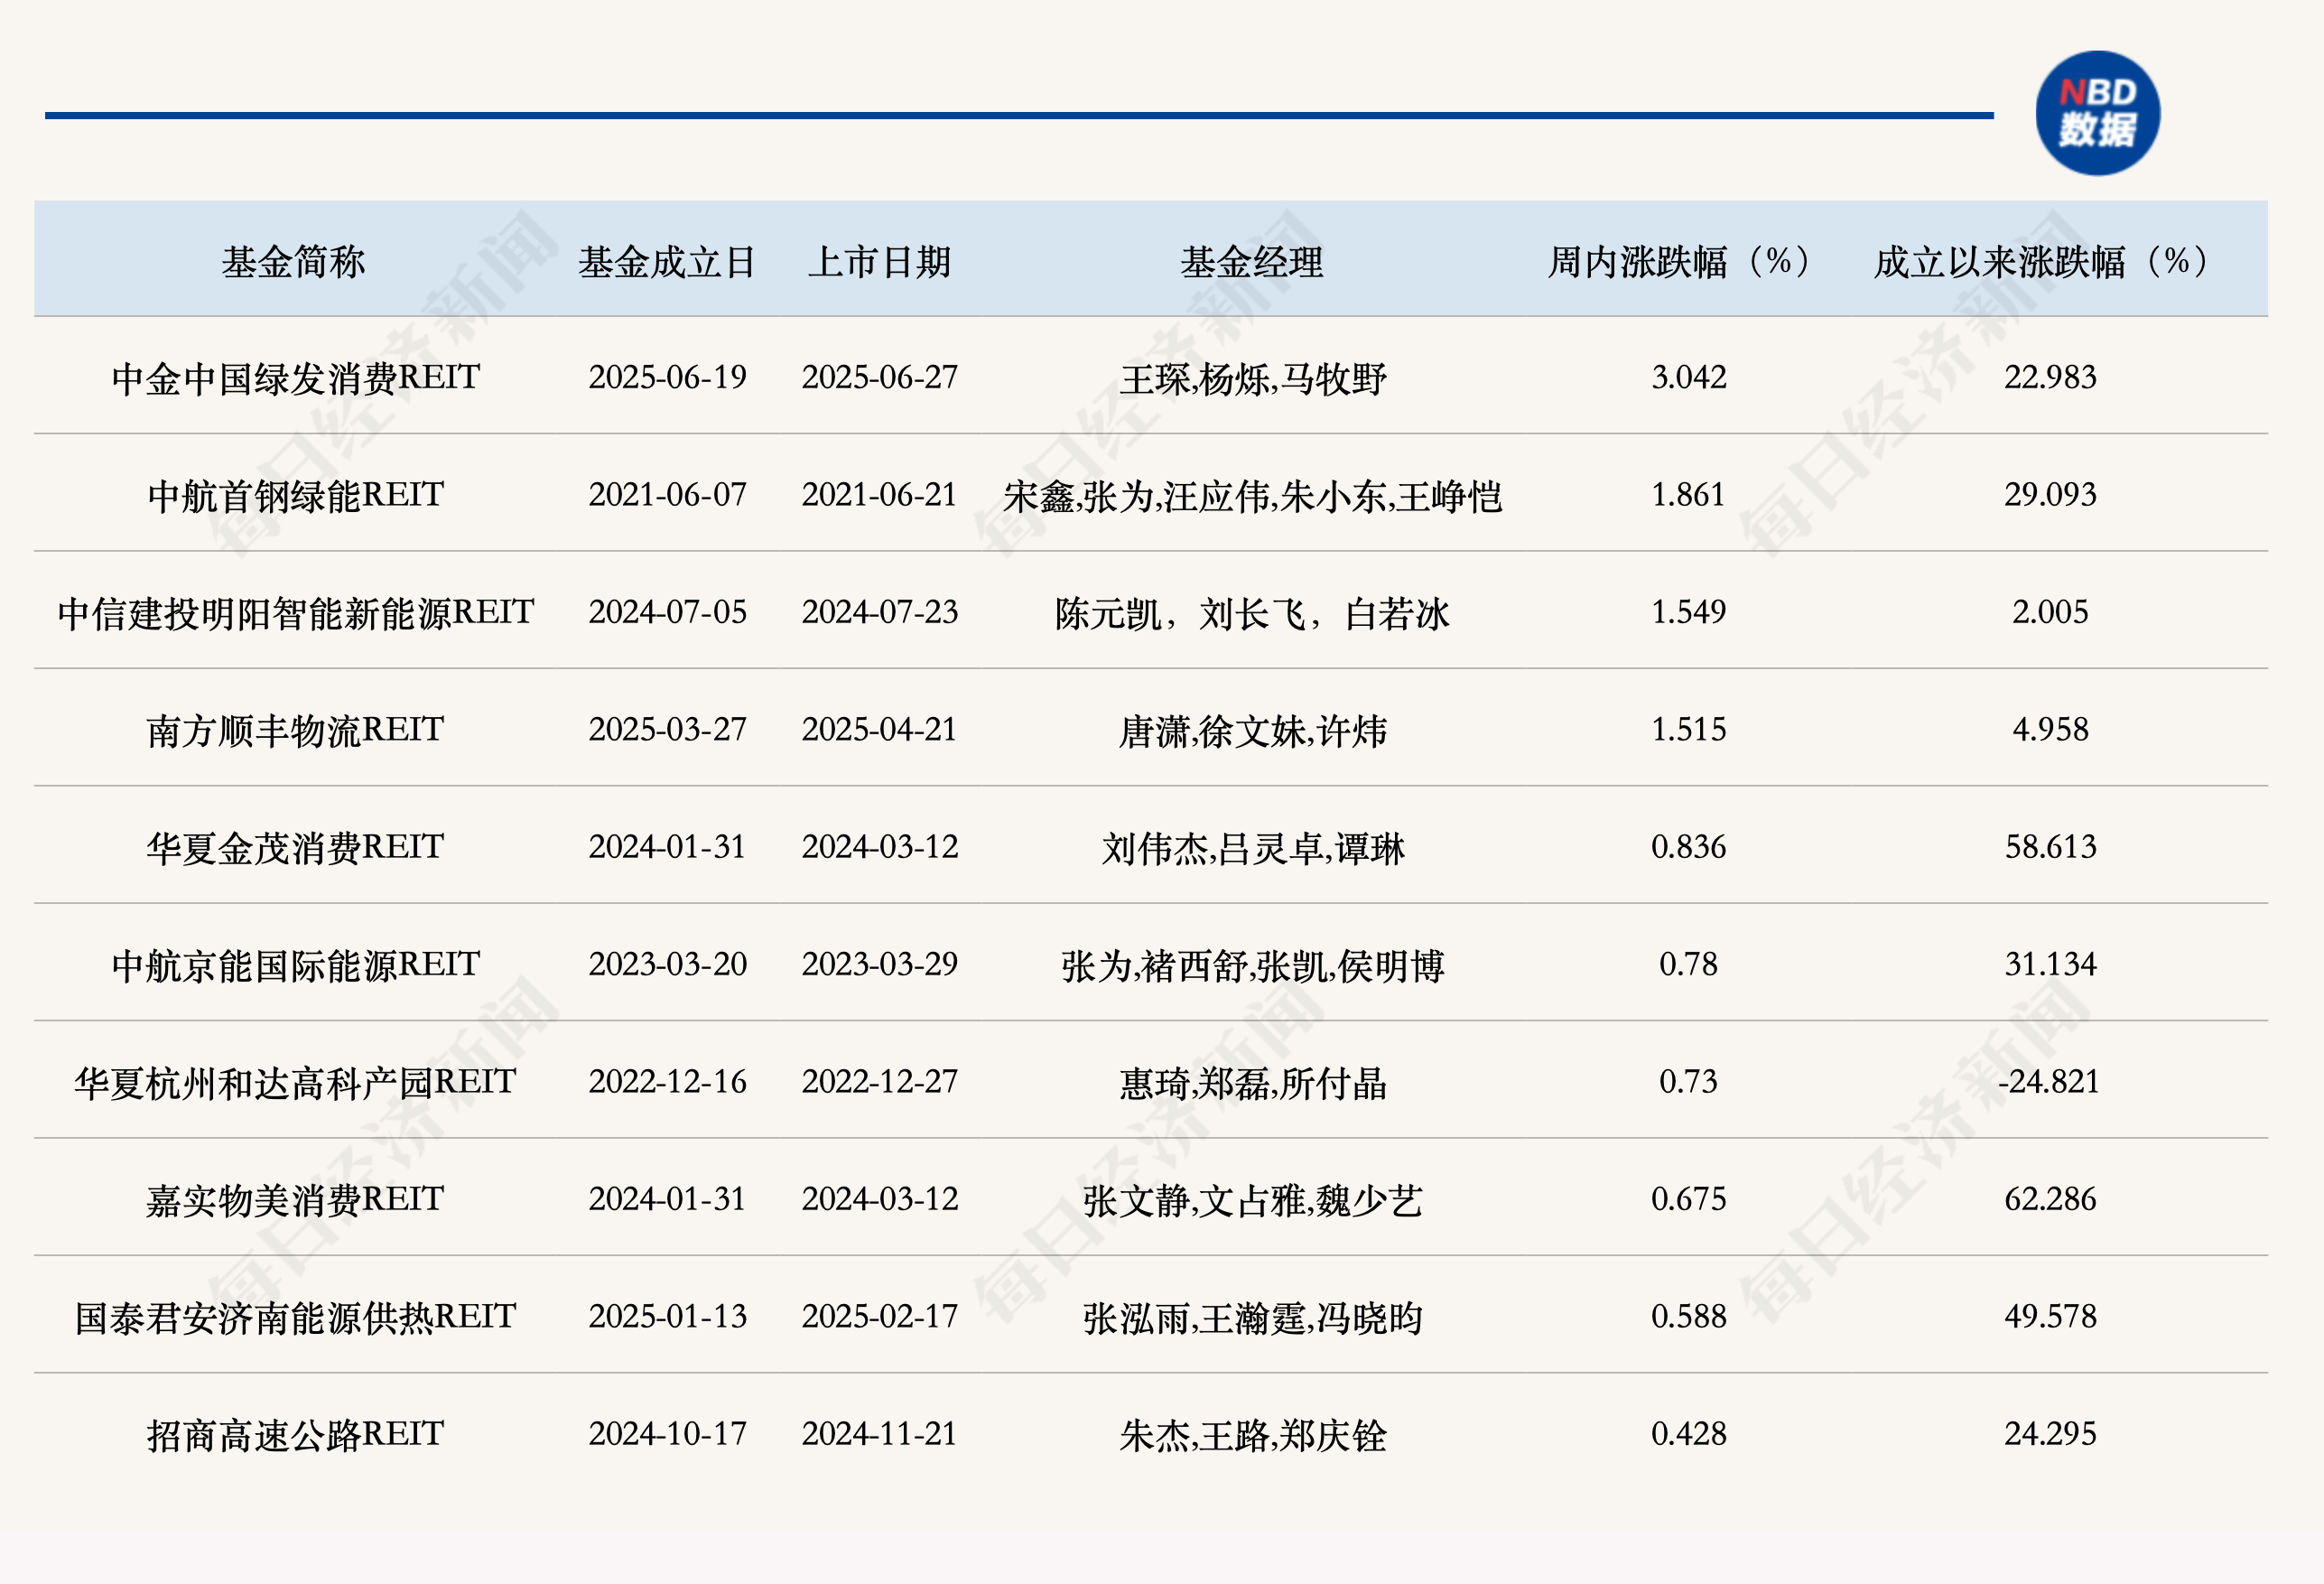This screenshot has width=2324, height=1584.
Task: Click establishment date 2024-07-05
Action: [x=667, y=612]
